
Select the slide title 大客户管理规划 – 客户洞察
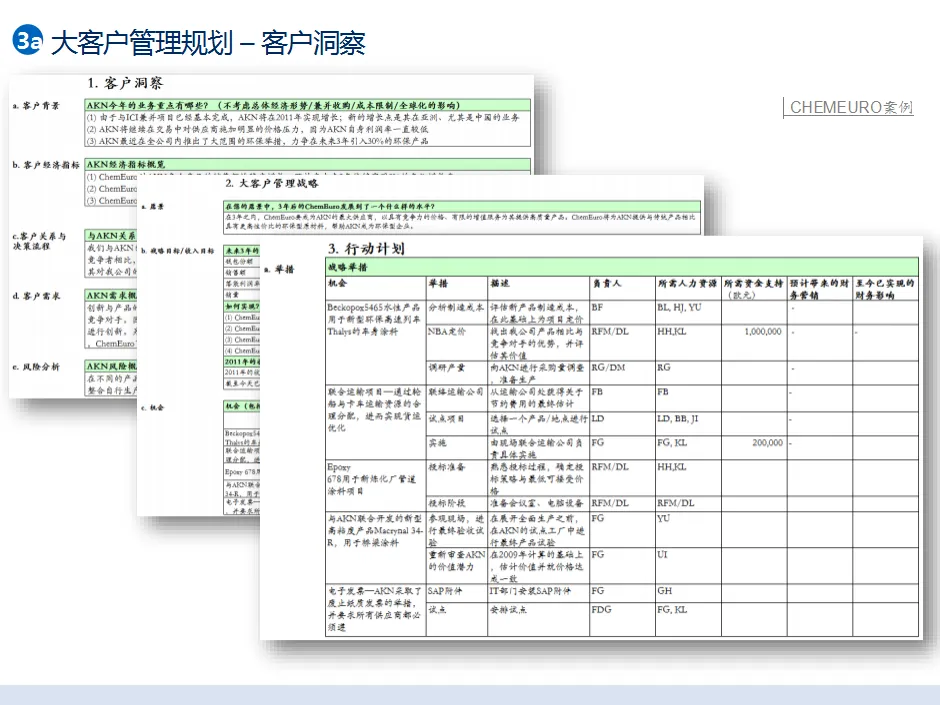click(x=208, y=43)
